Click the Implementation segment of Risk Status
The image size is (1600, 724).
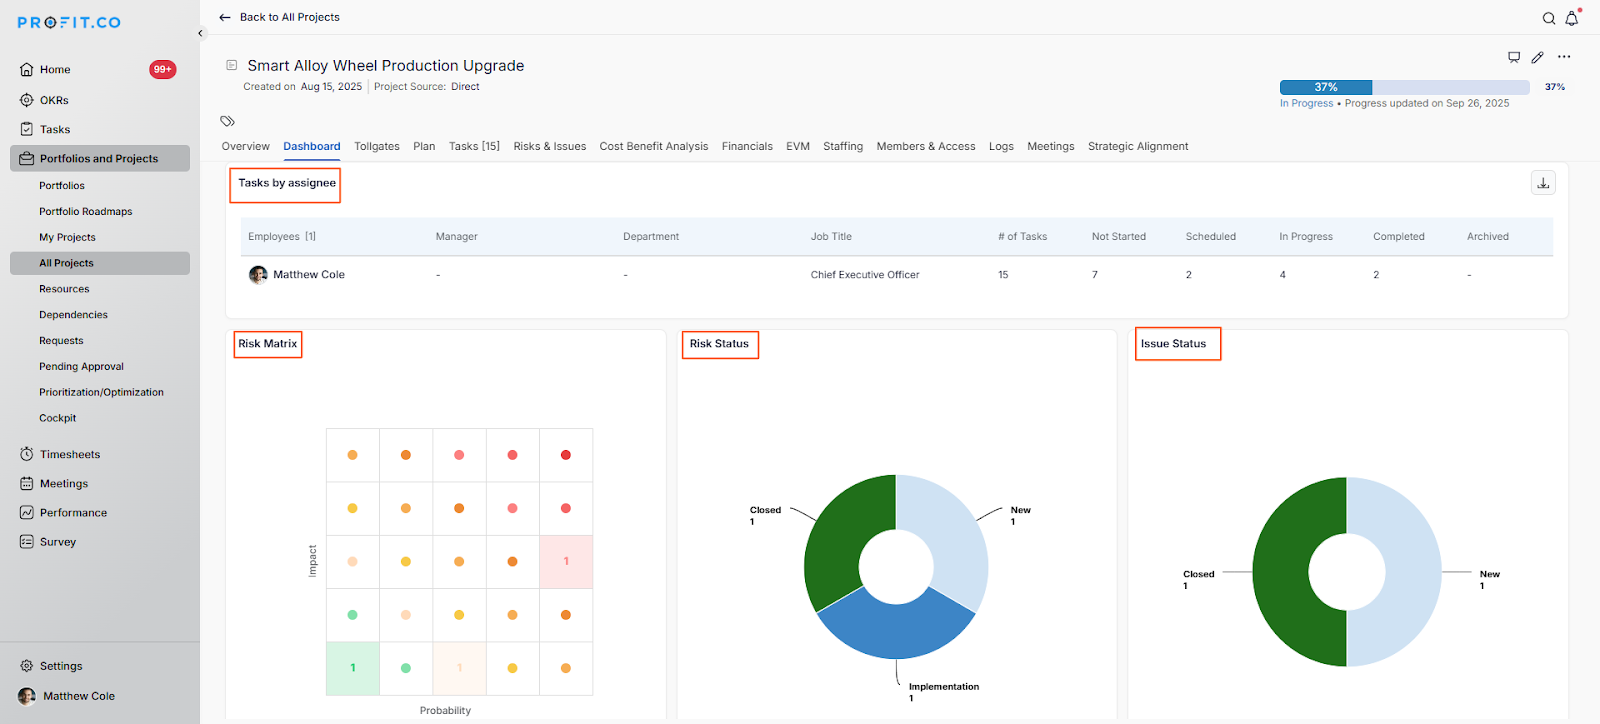click(x=895, y=630)
